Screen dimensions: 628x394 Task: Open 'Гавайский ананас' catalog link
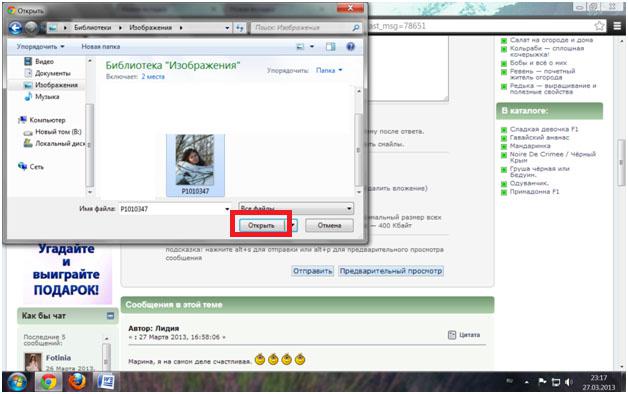539,138
